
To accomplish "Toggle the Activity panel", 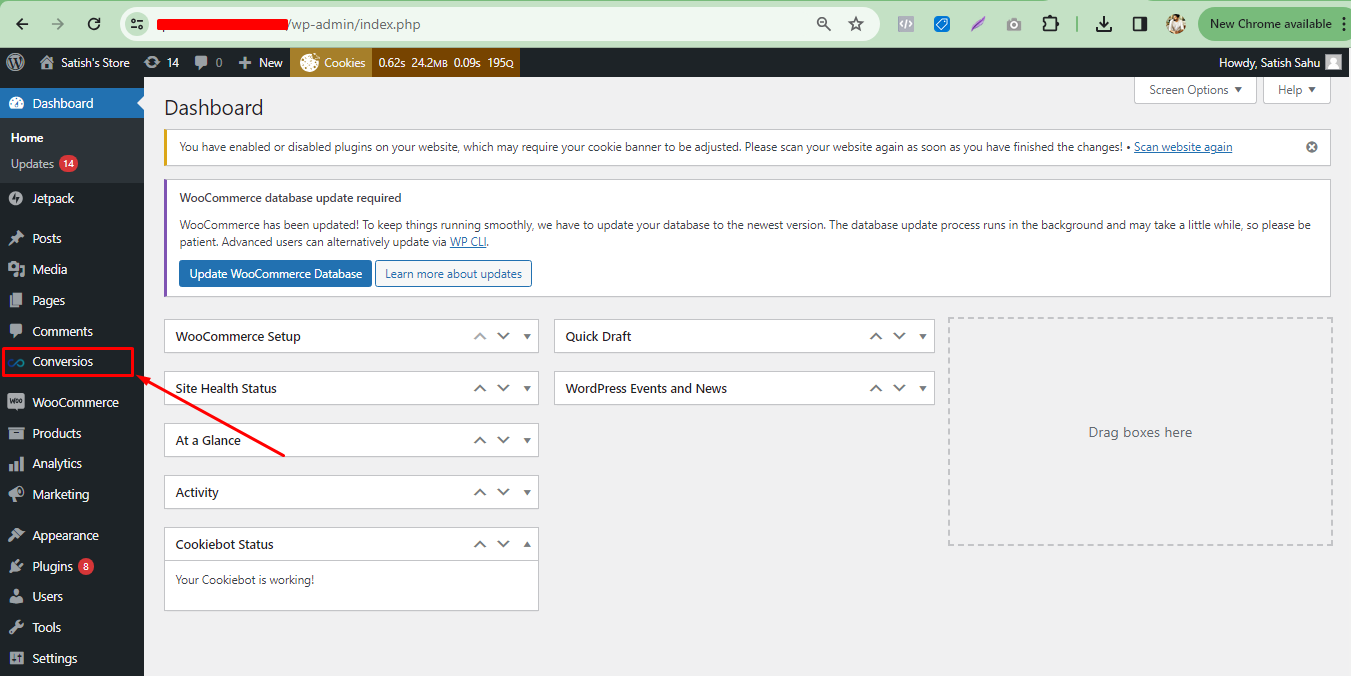I will point(527,493).
